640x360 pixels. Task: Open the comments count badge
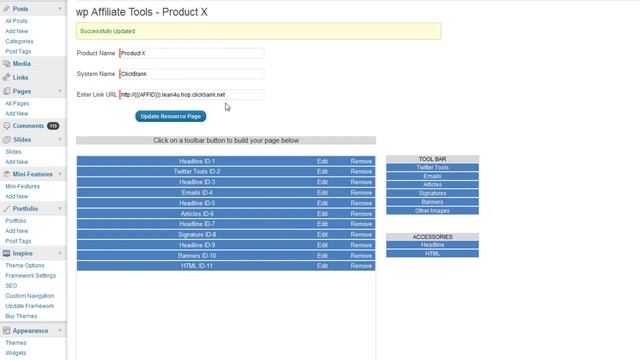tap(53, 126)
